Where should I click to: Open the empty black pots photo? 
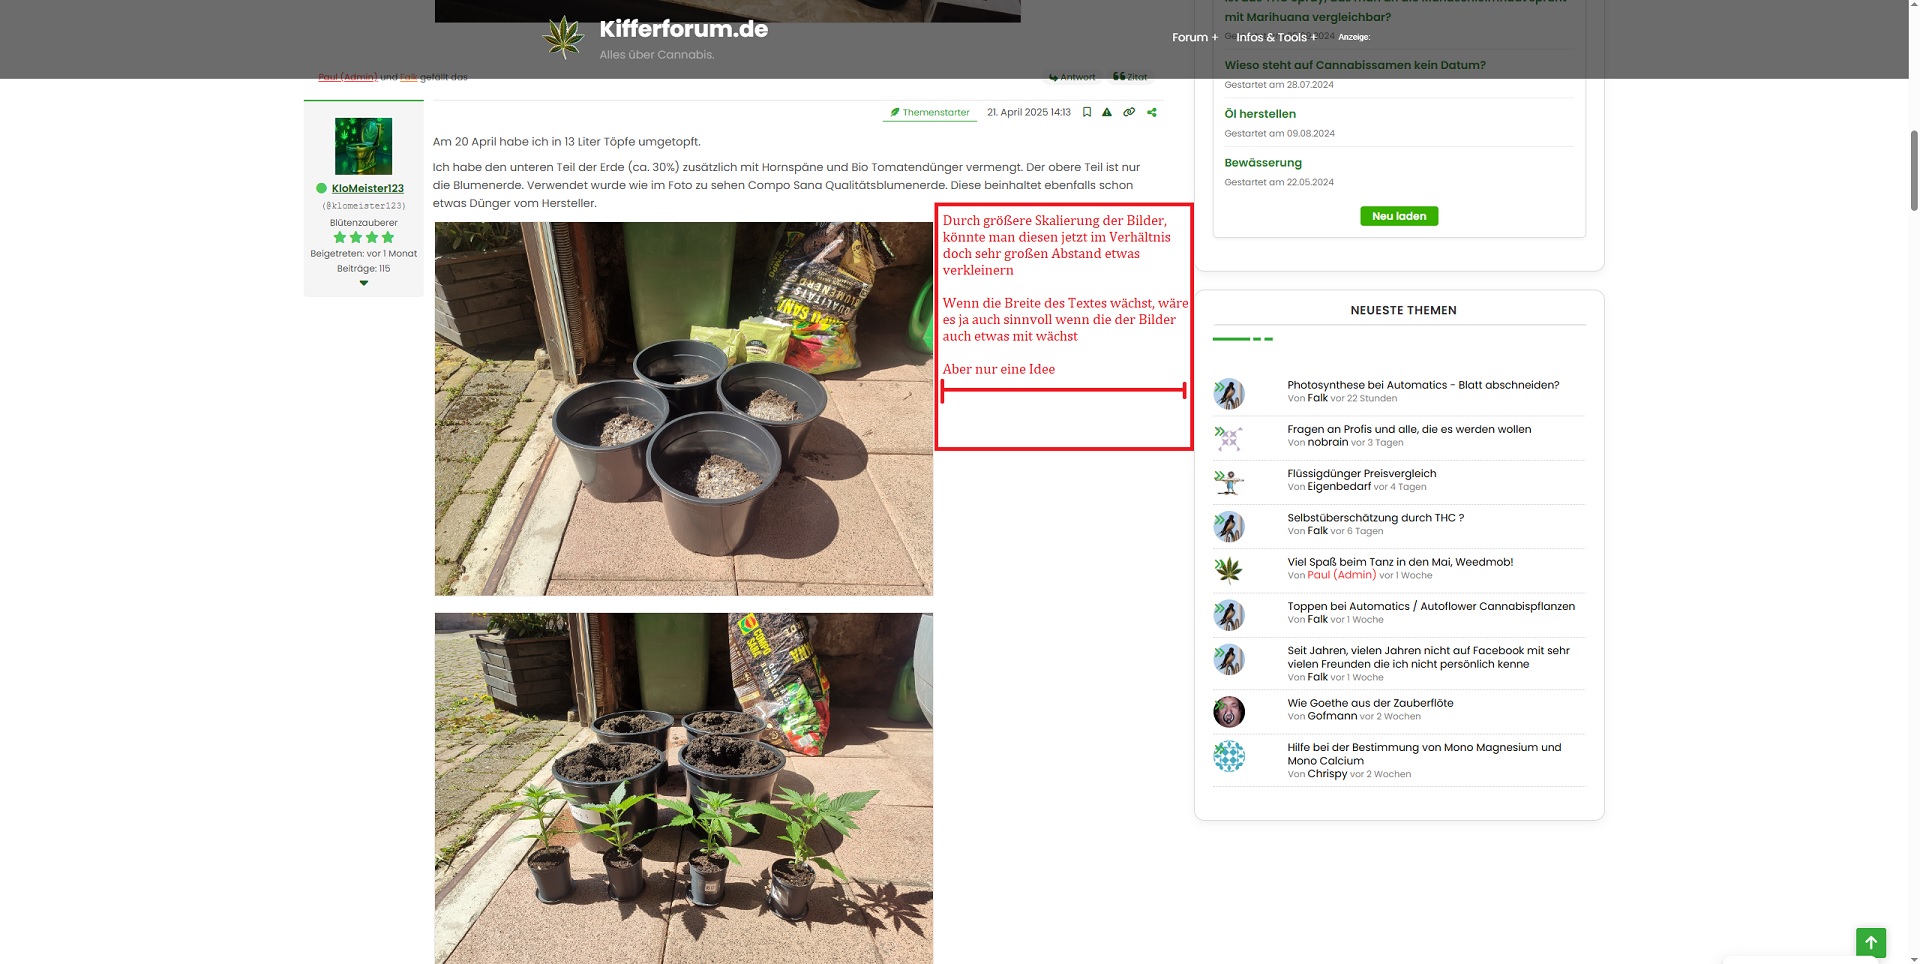[x=683, y=409]
